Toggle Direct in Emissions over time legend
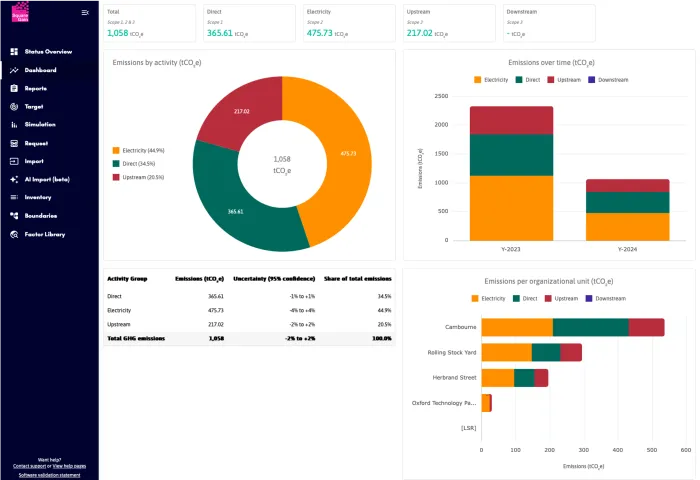The height and width of the screenshot is (480, 700). pyautogui.click(x=528, y=80)
